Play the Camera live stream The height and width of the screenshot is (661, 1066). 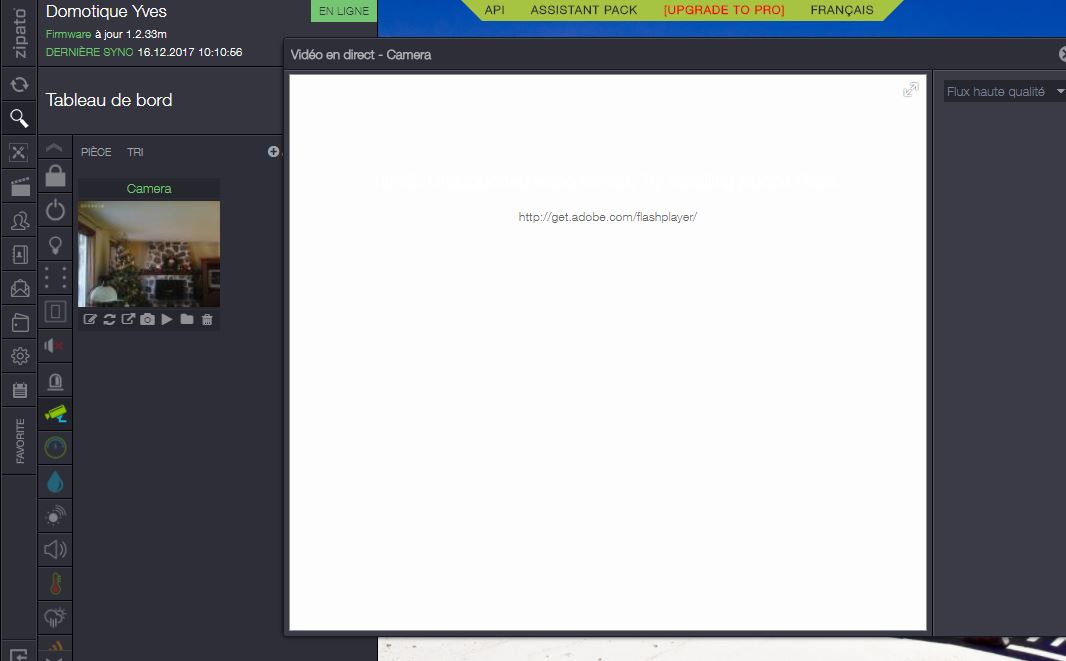click(167, 320)
